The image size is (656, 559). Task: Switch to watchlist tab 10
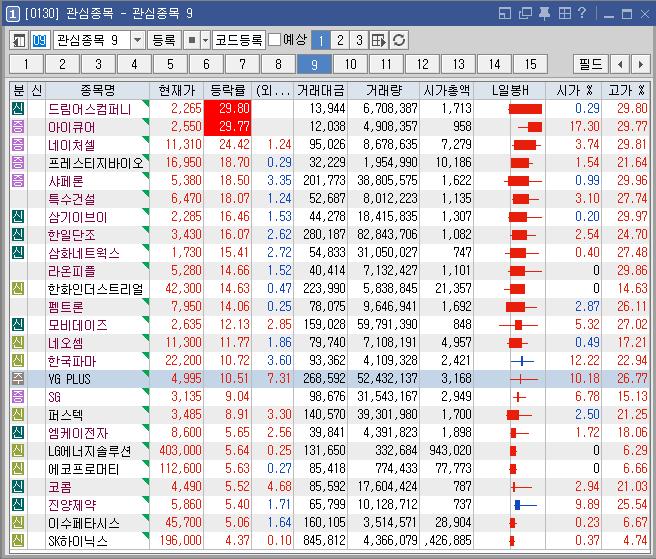tap(351, 64)
